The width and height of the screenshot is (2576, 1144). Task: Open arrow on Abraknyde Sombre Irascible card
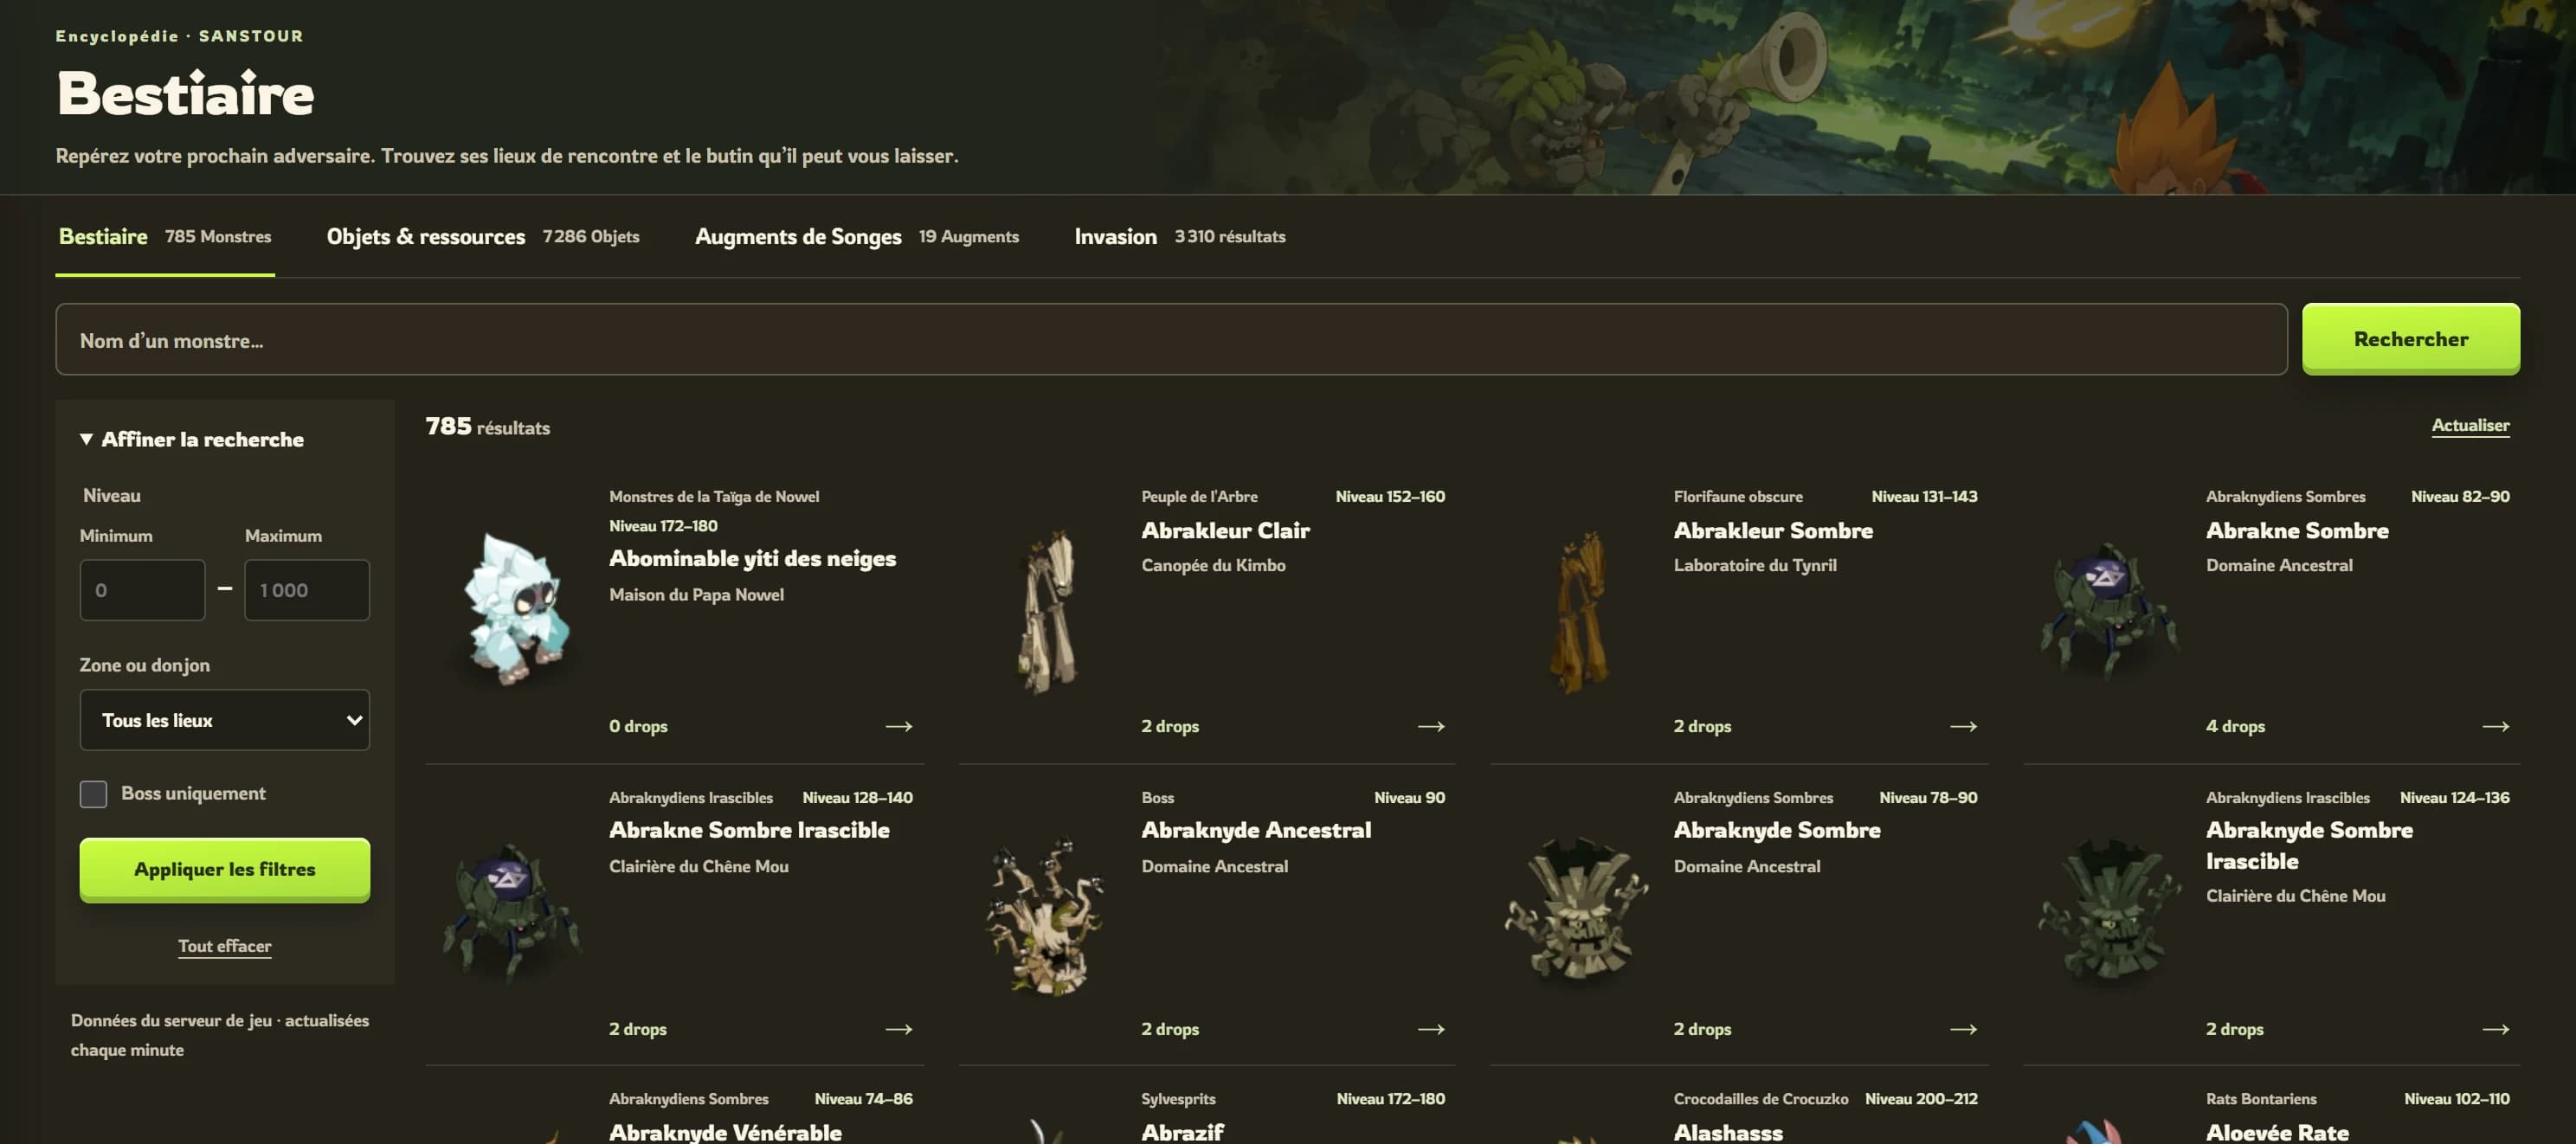coord(2495,1029)
